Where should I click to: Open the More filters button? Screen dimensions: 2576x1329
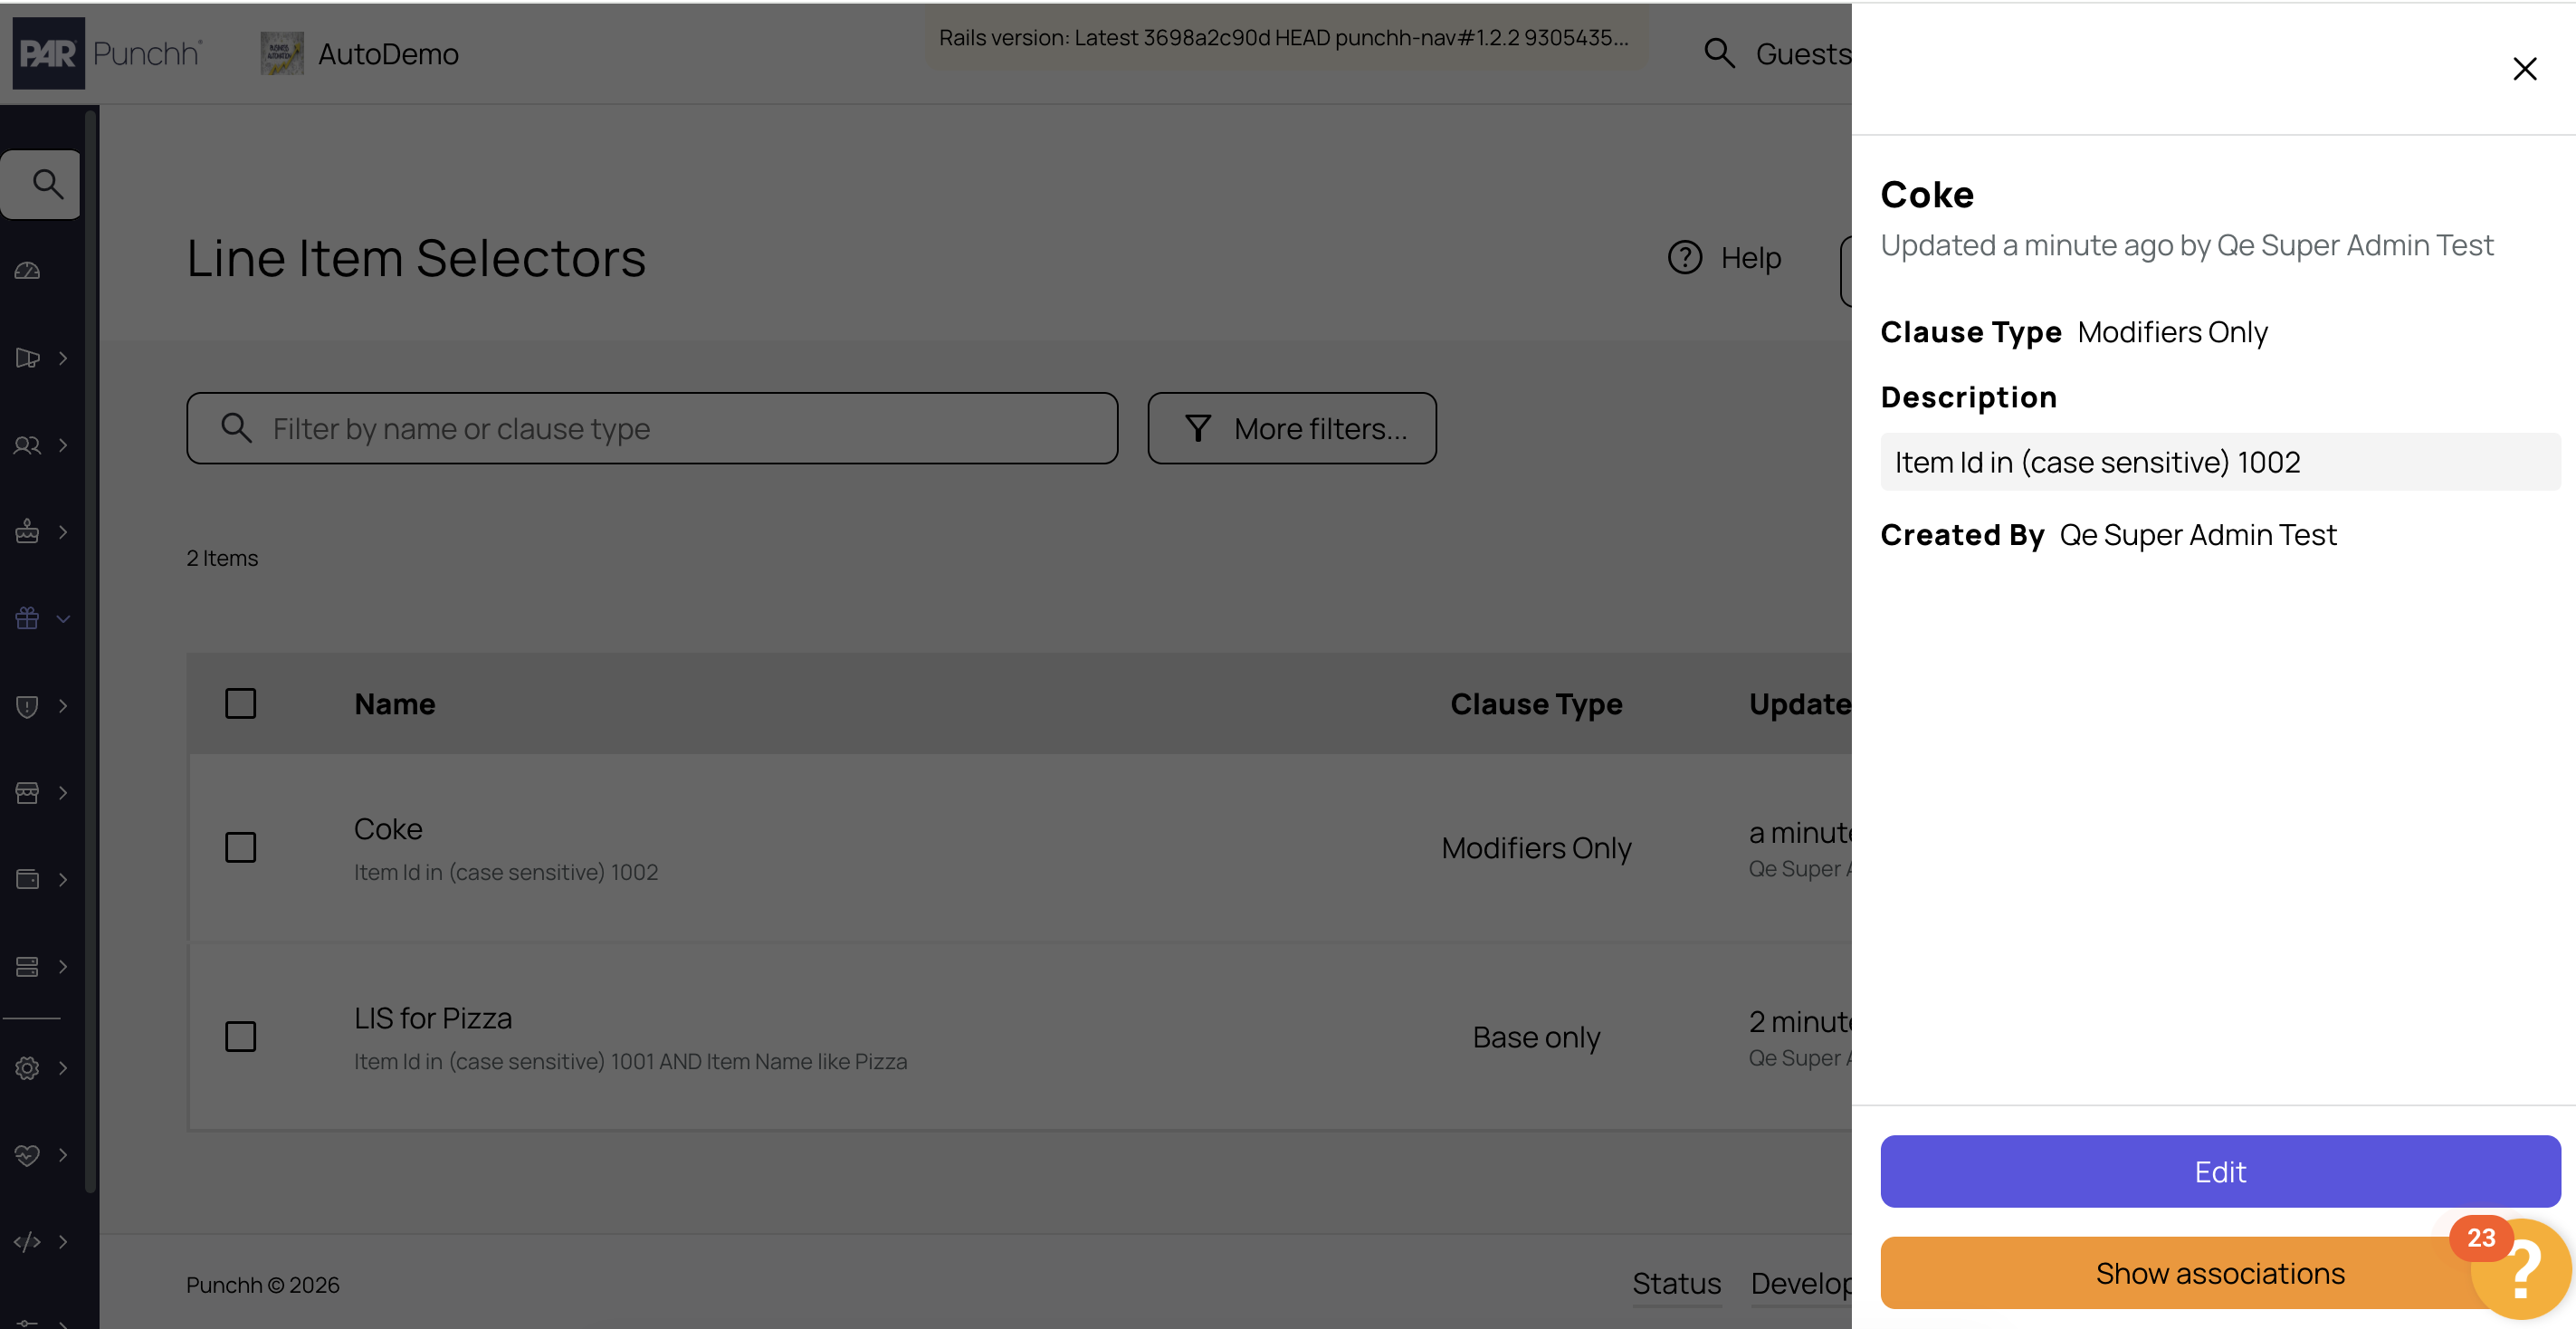1292,428
